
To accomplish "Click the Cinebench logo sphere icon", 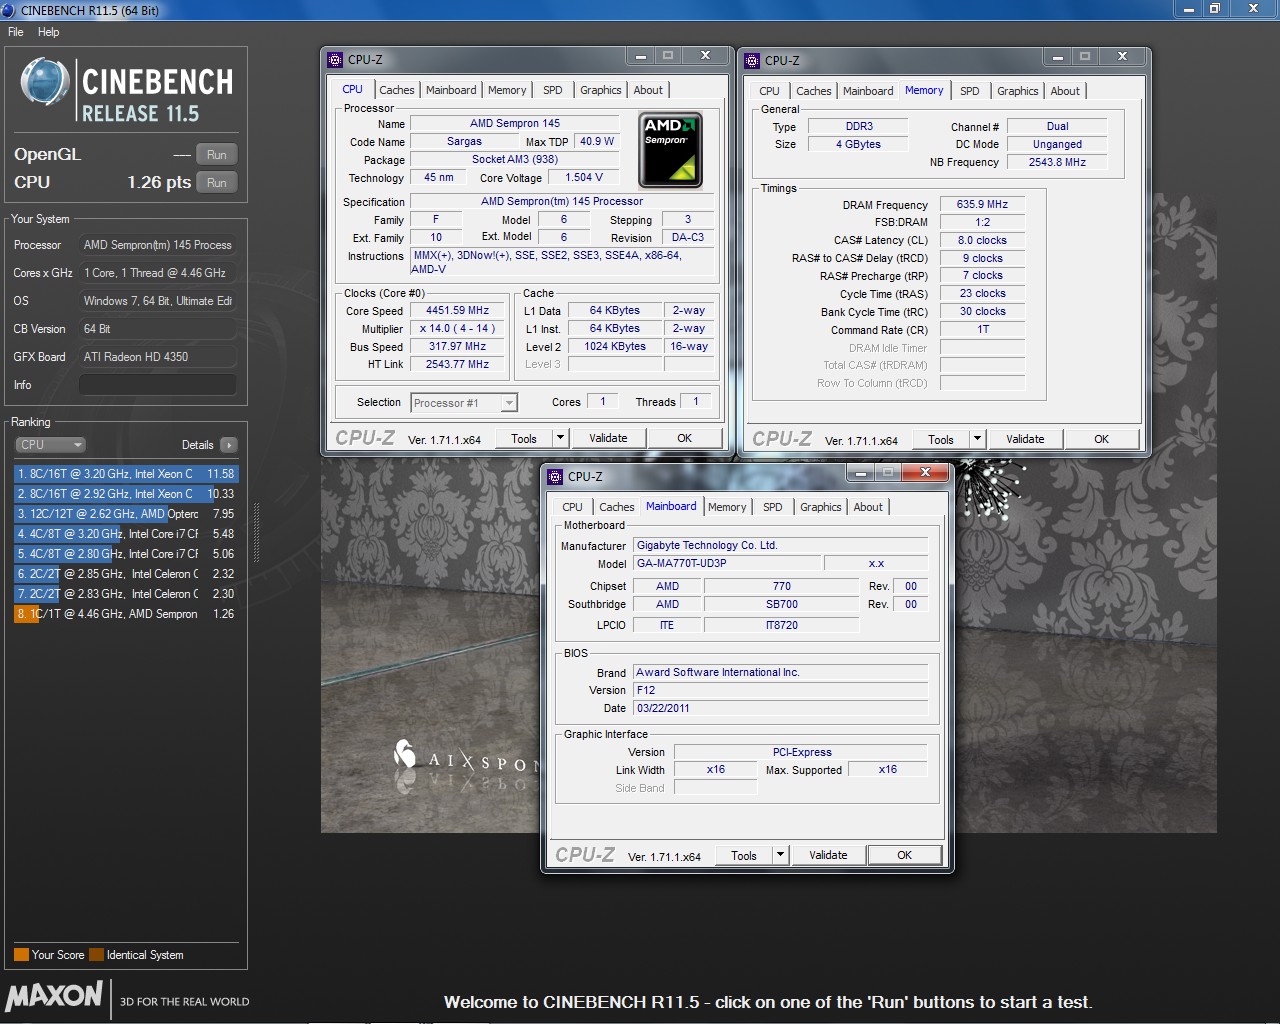I will [45, 83].
